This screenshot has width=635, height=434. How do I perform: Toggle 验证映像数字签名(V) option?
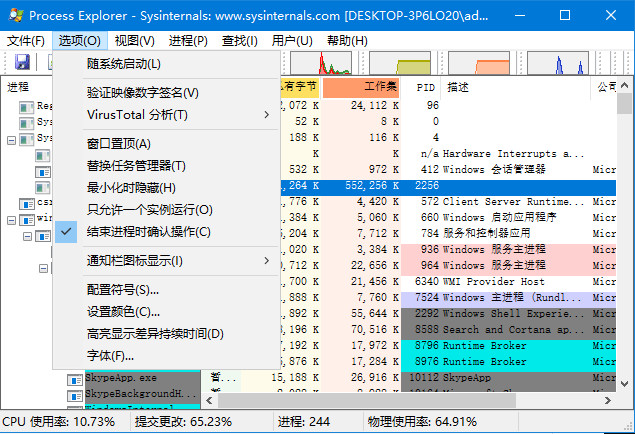166,93
